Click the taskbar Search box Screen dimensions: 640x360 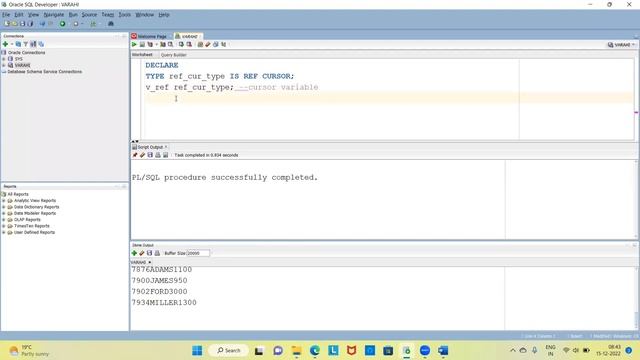(229, 351)
